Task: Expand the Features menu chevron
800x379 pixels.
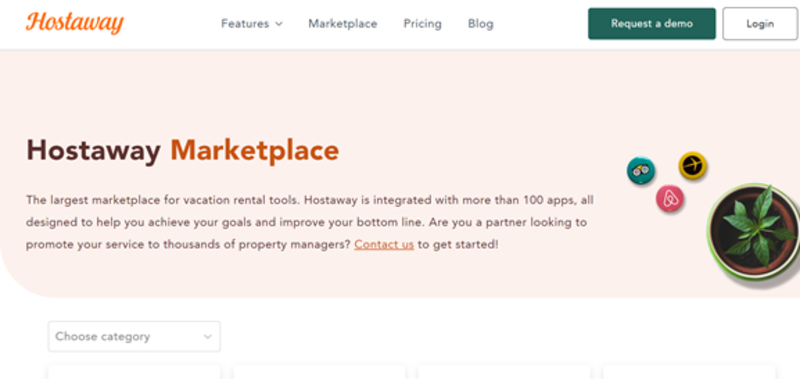Action: 279,24
